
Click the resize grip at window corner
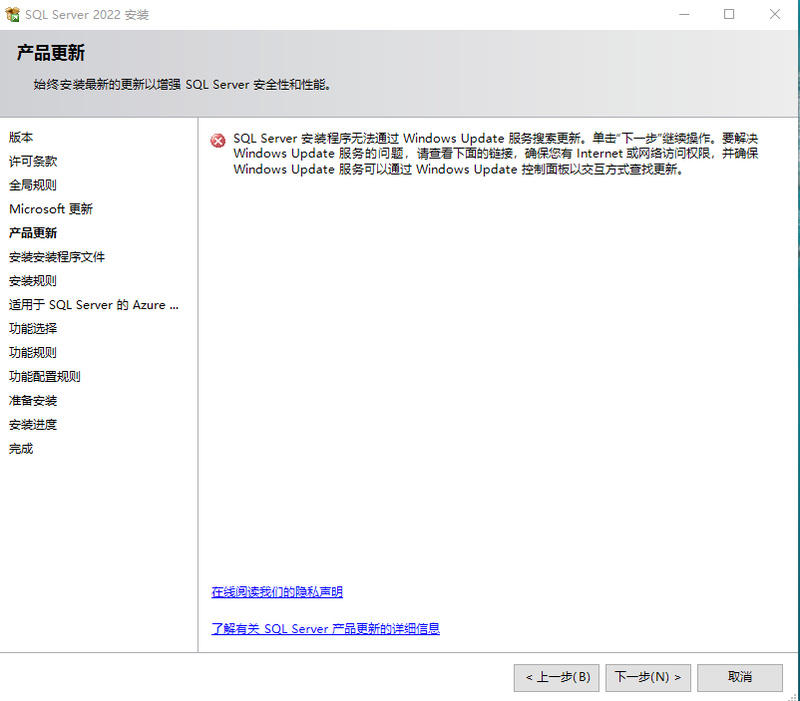point(792,696)
